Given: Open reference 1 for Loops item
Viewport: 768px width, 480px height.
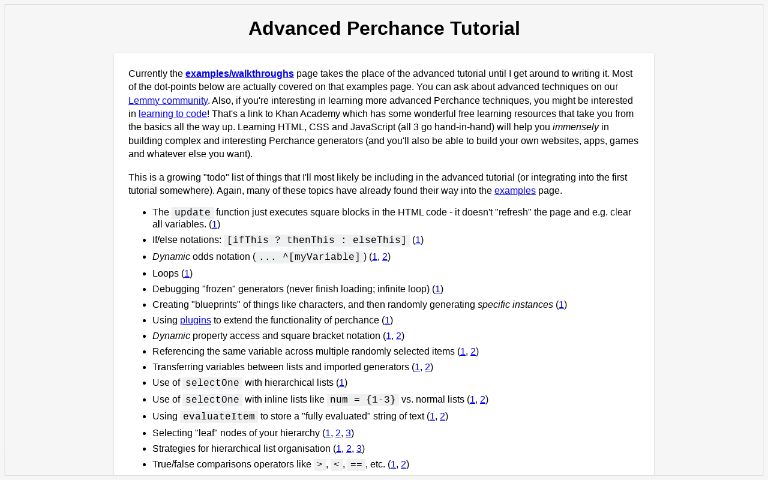Looking at the screenshot, I should coord(187,273).
